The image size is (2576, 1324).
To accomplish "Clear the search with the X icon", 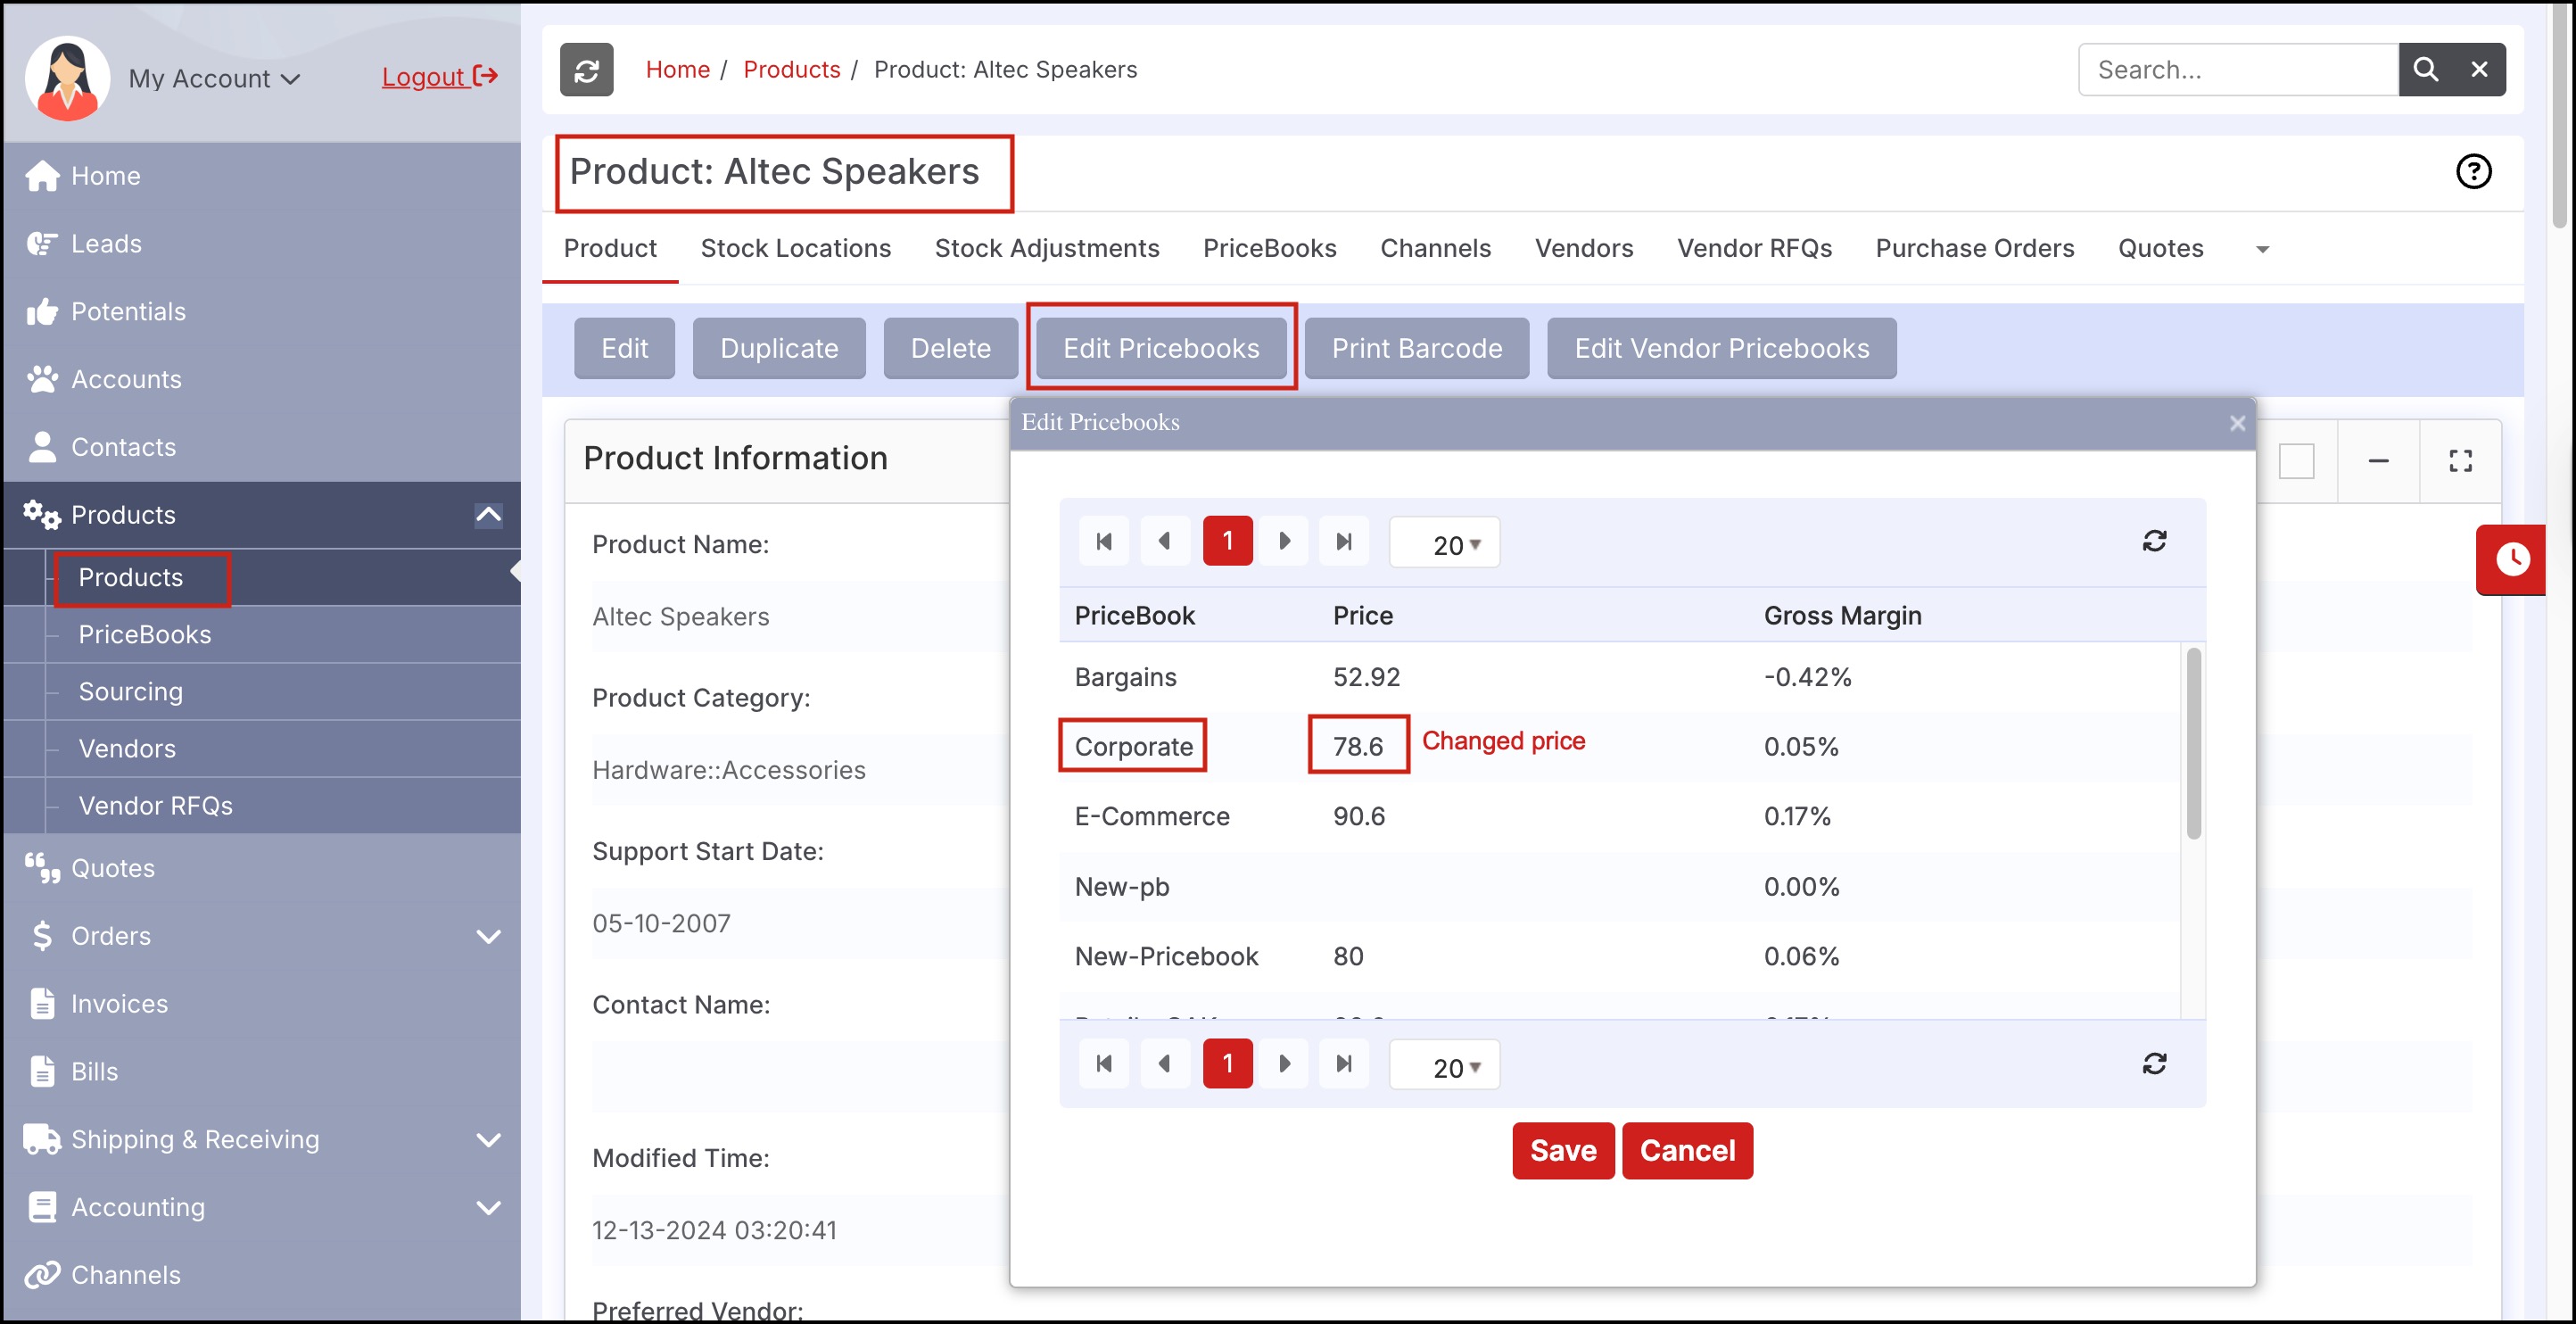I will pos(2479,70).
